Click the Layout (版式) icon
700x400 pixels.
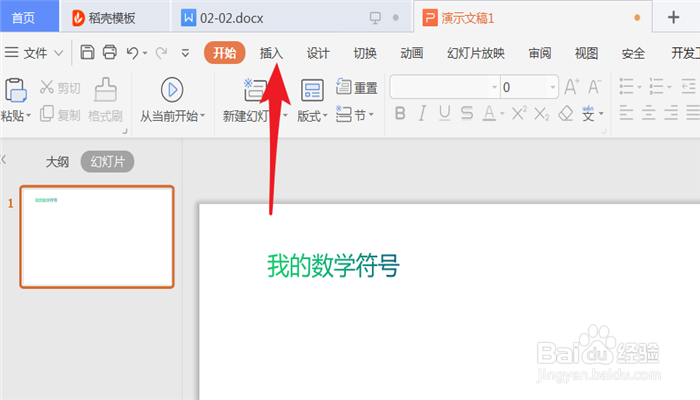312,90
